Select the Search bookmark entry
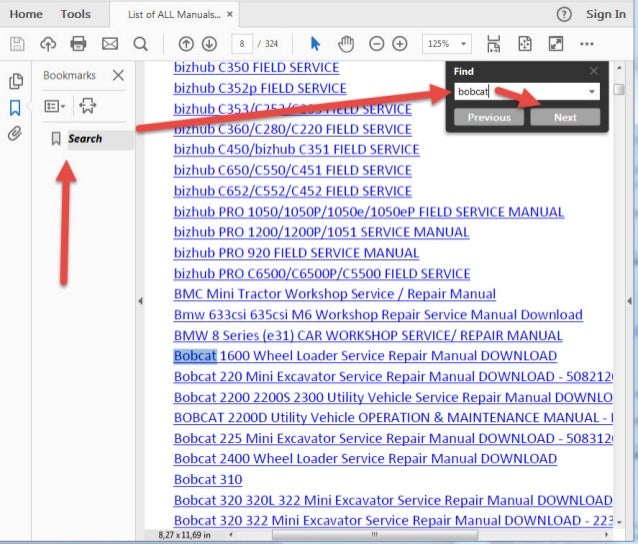The image size is (638, 544). pyautogui.click(x=85, y=139)
